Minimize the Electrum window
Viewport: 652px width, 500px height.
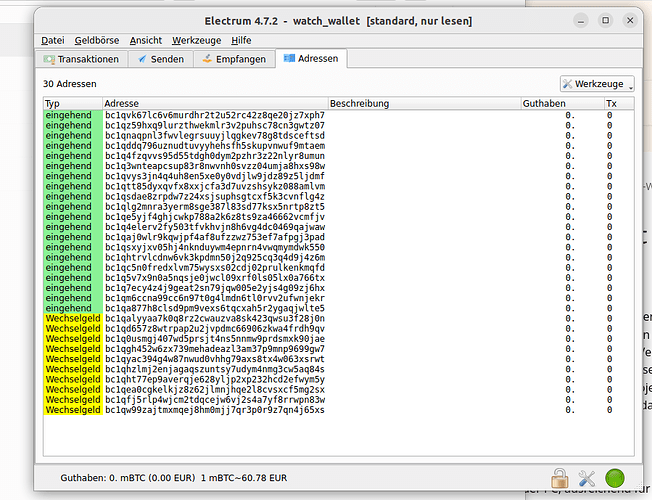(x=581, y=20)
